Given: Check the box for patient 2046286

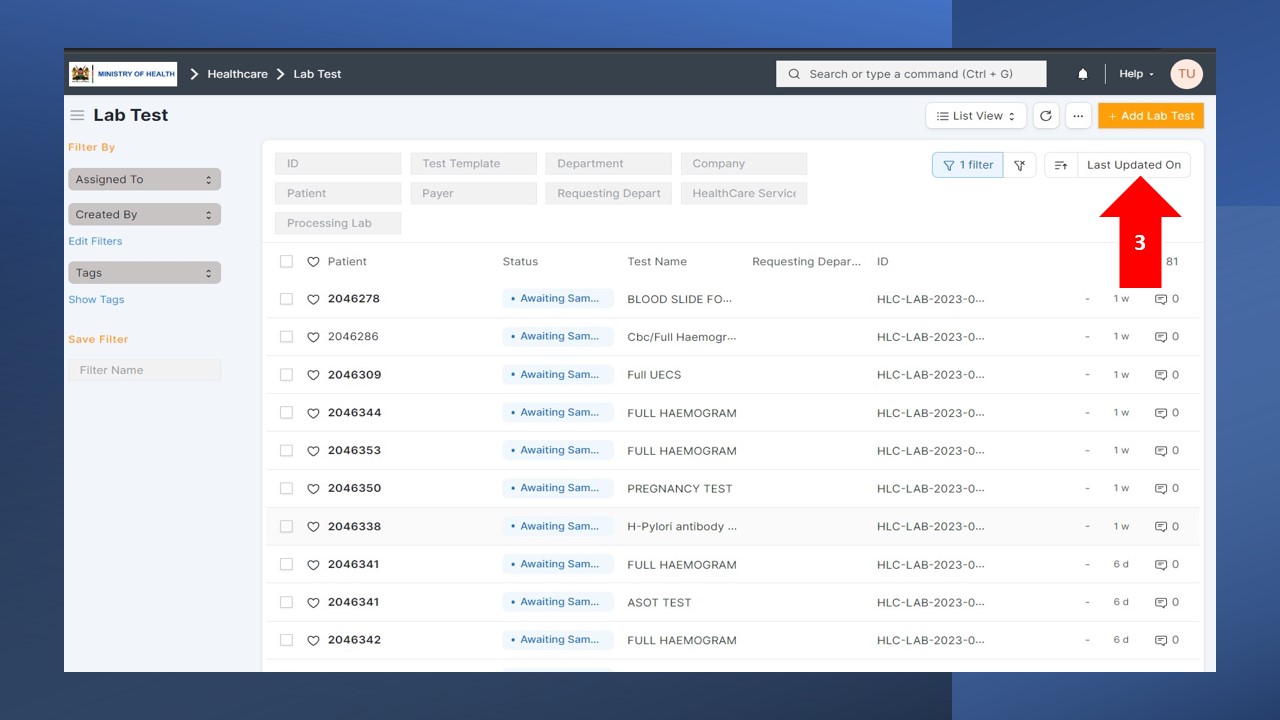Looking at the screenshot, I should tap(286, 337).
